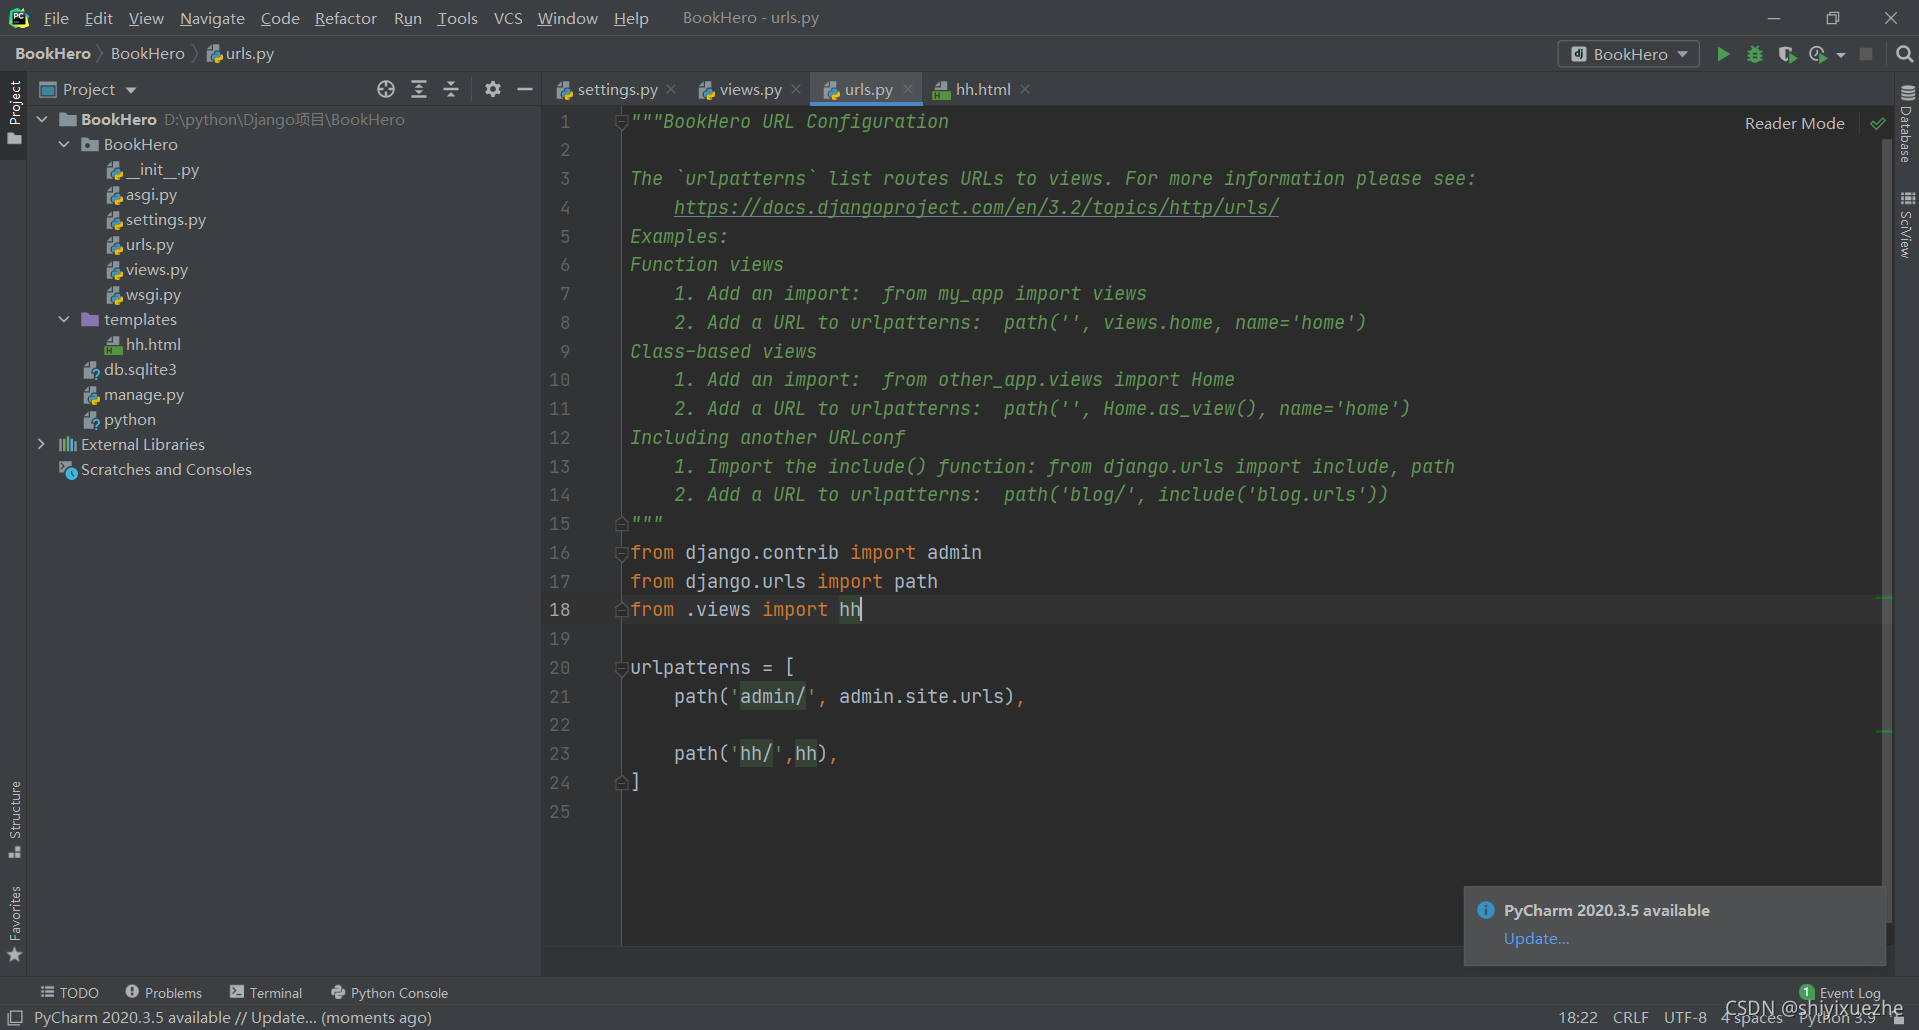Fold the import block at line 16
This screenshot has width=1919, height=1030.
[x=621, y=553]
